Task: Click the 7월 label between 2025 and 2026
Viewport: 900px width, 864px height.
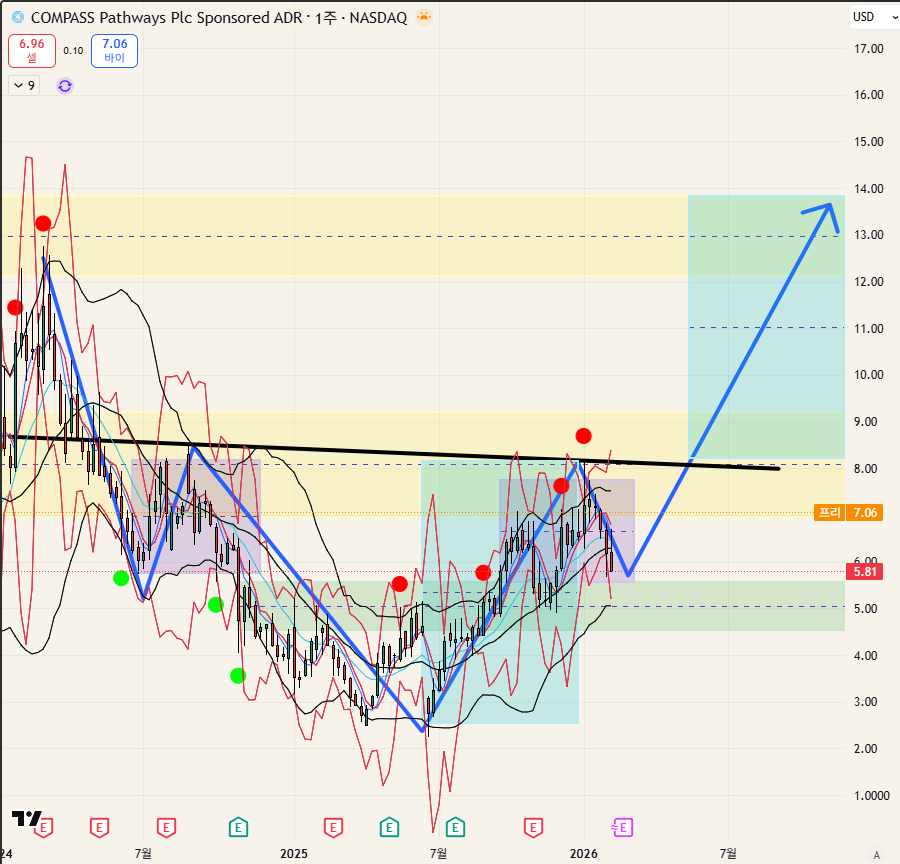Action: coord(439,854)
